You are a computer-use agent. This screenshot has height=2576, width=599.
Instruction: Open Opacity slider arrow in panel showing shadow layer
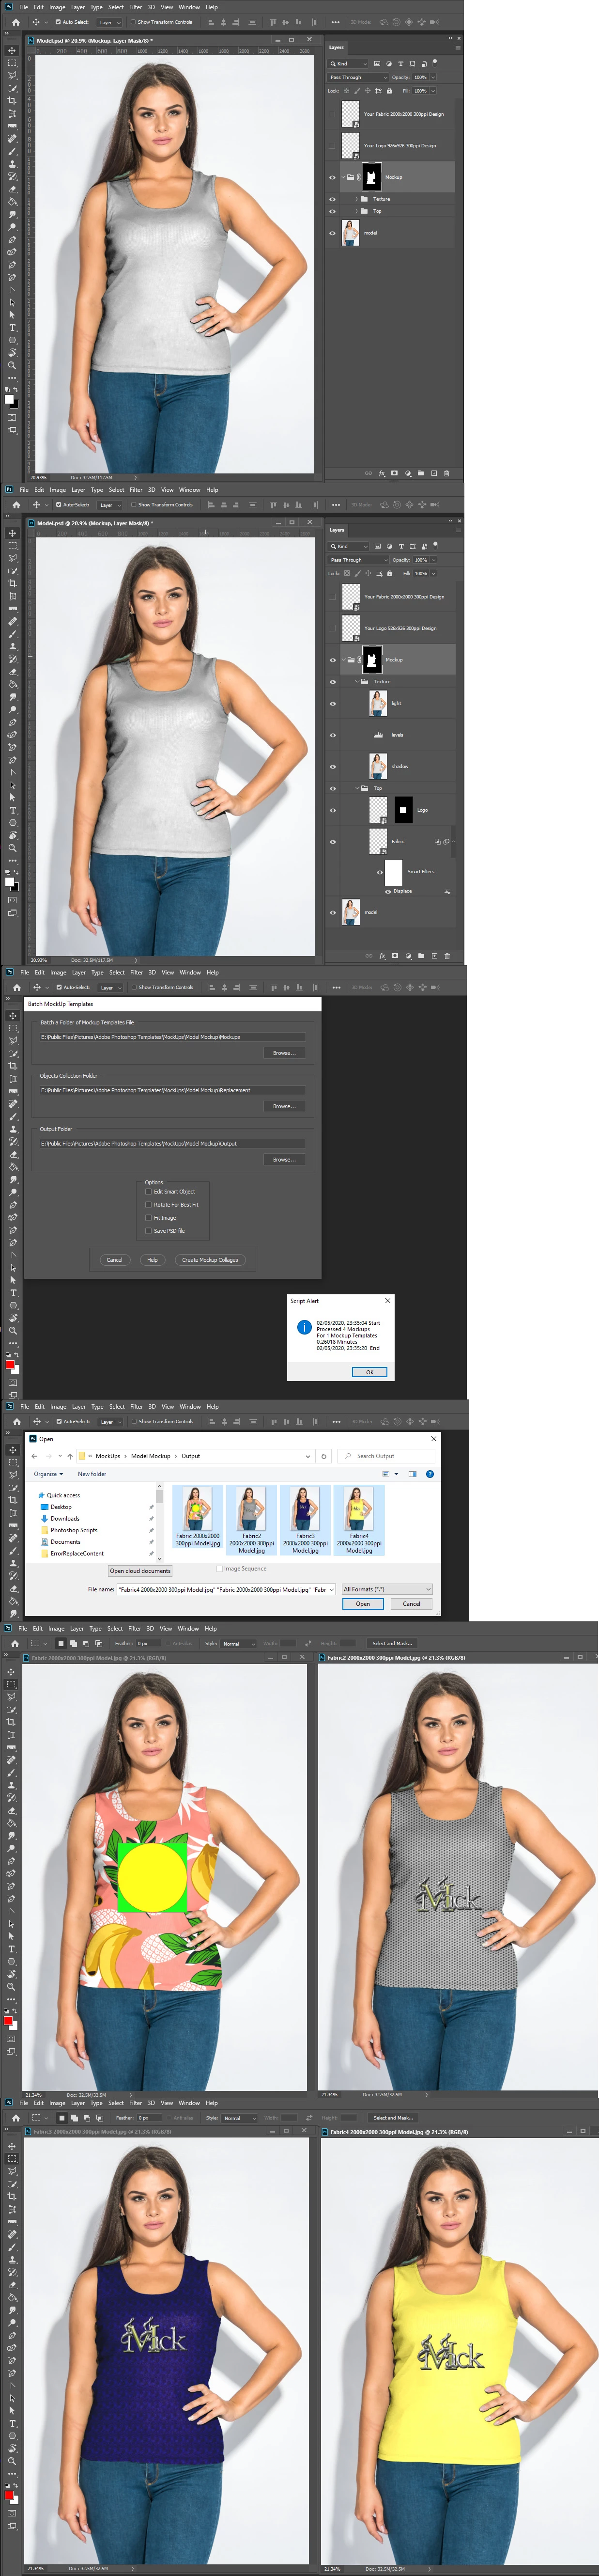[434, 560]
